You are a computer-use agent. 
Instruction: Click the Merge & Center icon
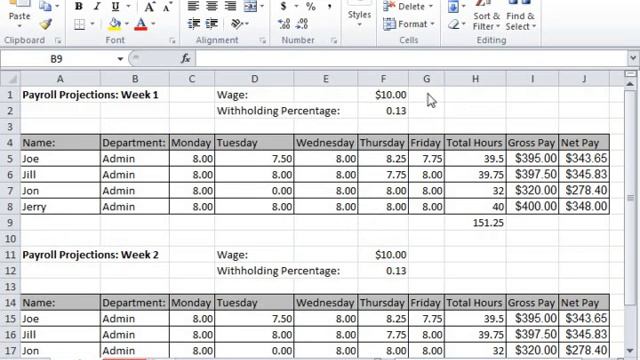coord(250,6)
